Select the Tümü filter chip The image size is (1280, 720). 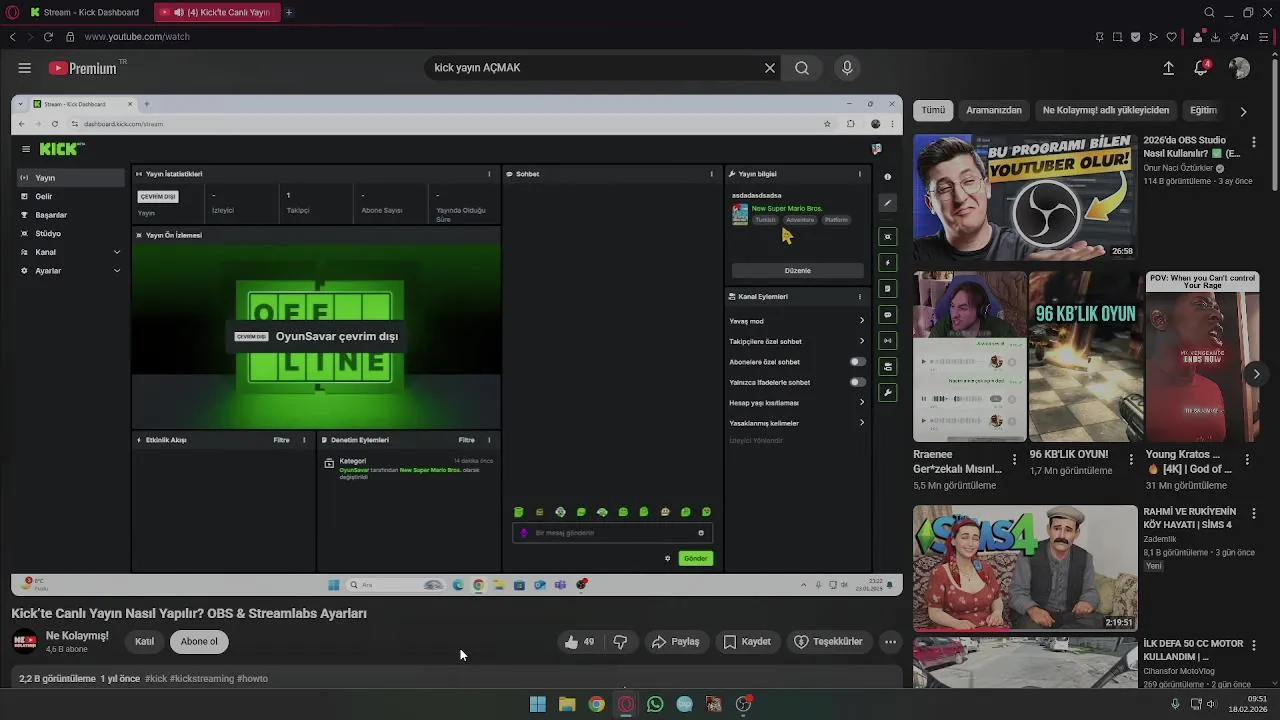coord(933,110)
